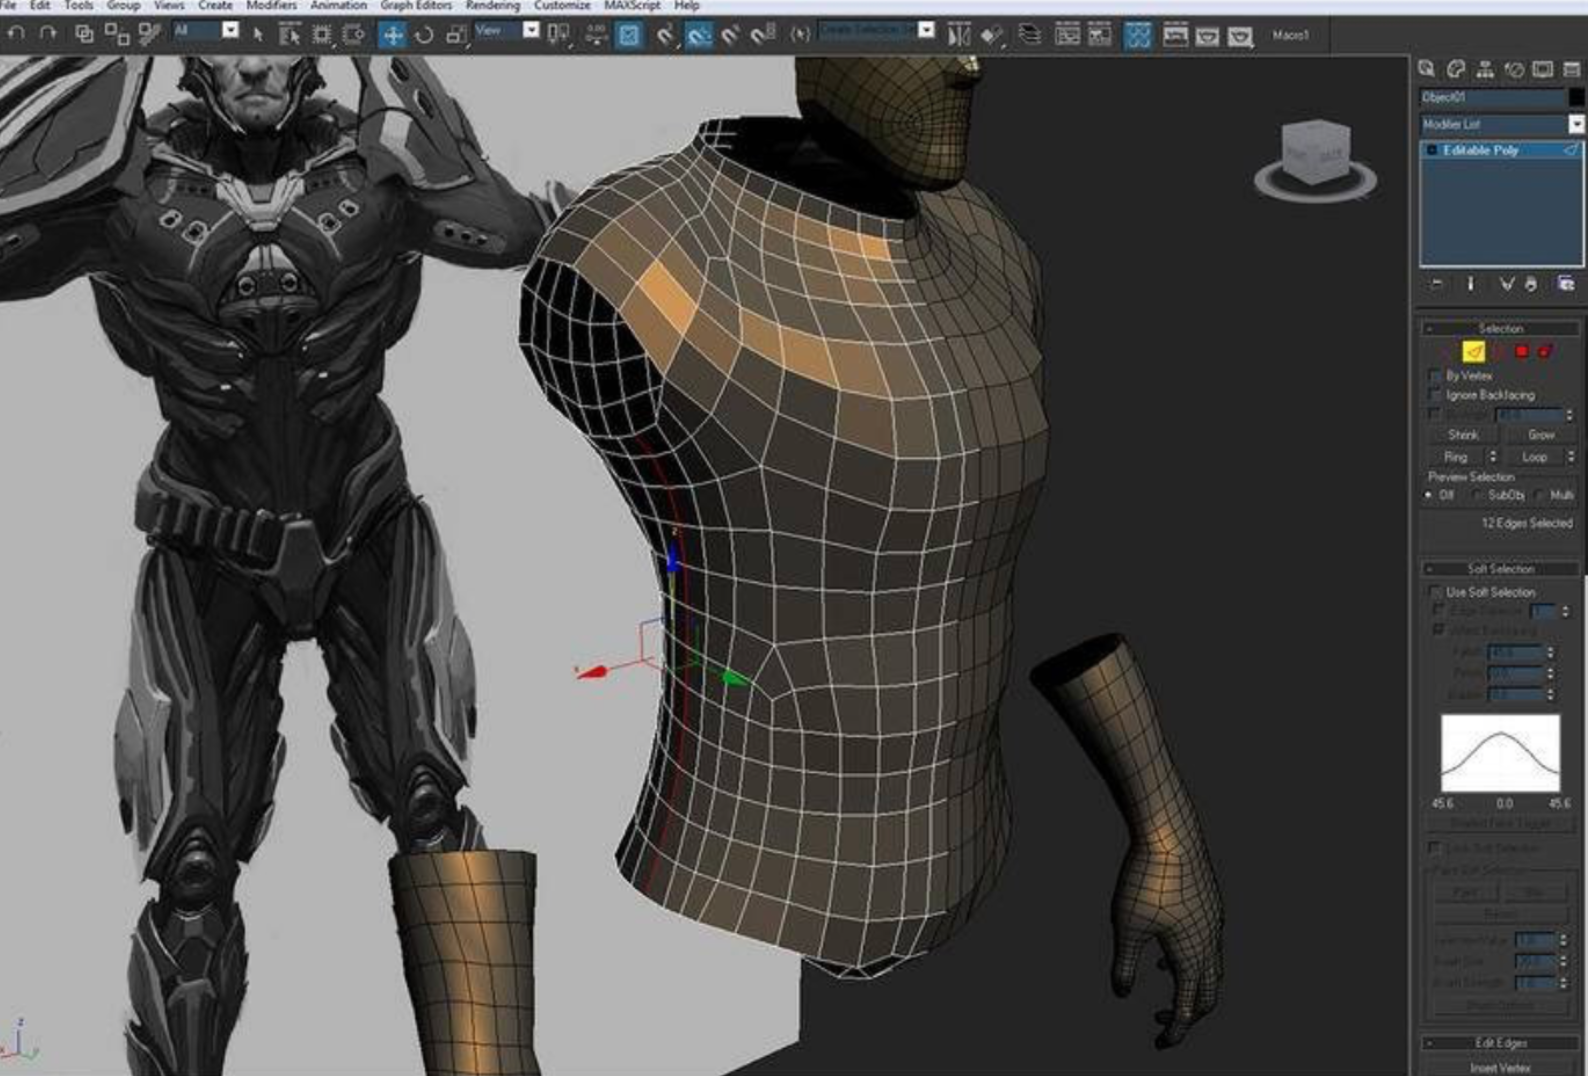Collapse the Soft Selection rollout
Viewport: 1588px width, 1076px height.
pos(1500,568)
